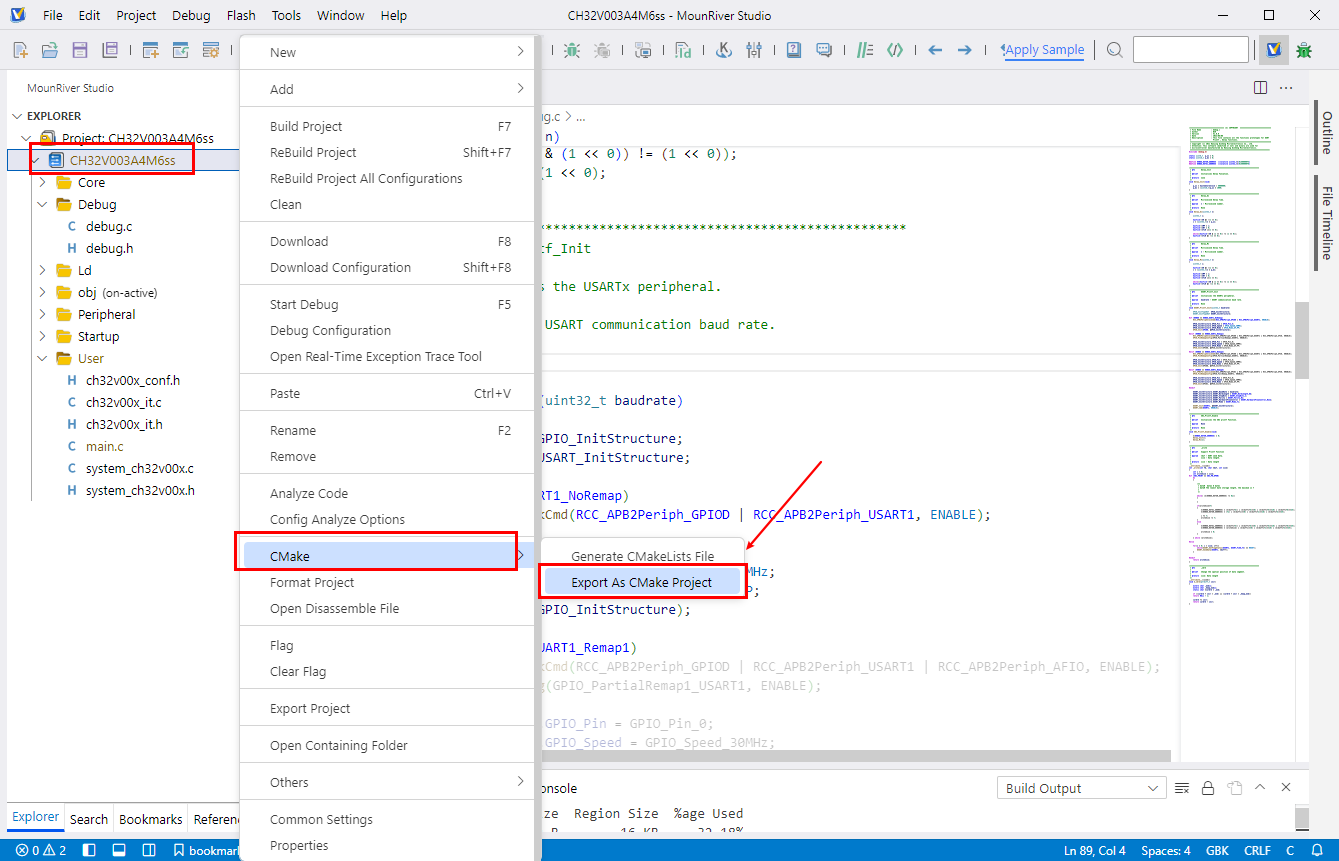Collapse the User folder
1339x861 pixels.
tap(42, 359)
